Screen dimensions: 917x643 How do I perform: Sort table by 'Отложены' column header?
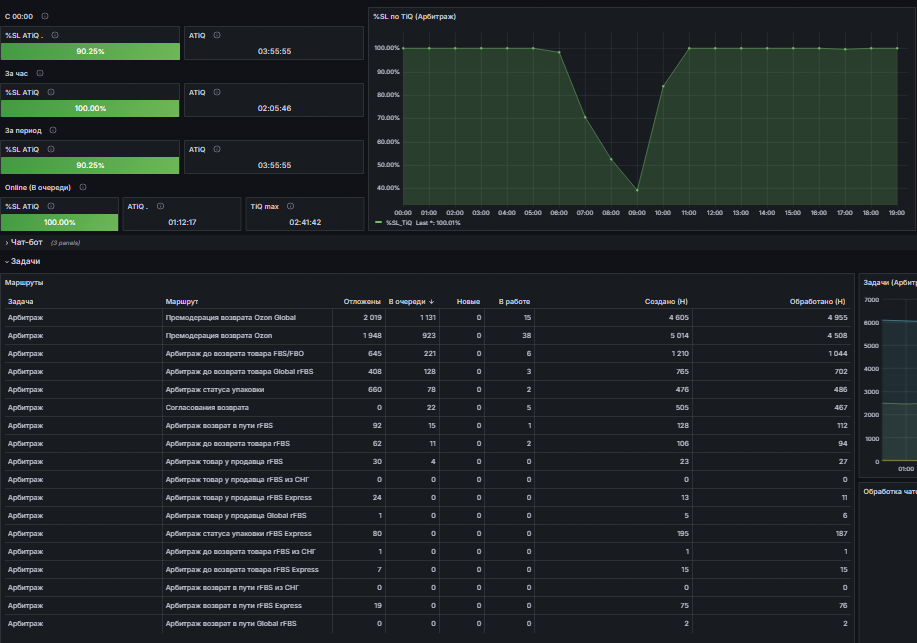click(362, 301)
